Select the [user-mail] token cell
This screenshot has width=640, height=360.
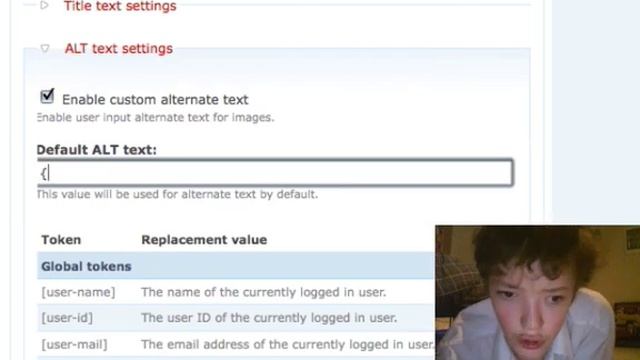click(x=74, y=344)
